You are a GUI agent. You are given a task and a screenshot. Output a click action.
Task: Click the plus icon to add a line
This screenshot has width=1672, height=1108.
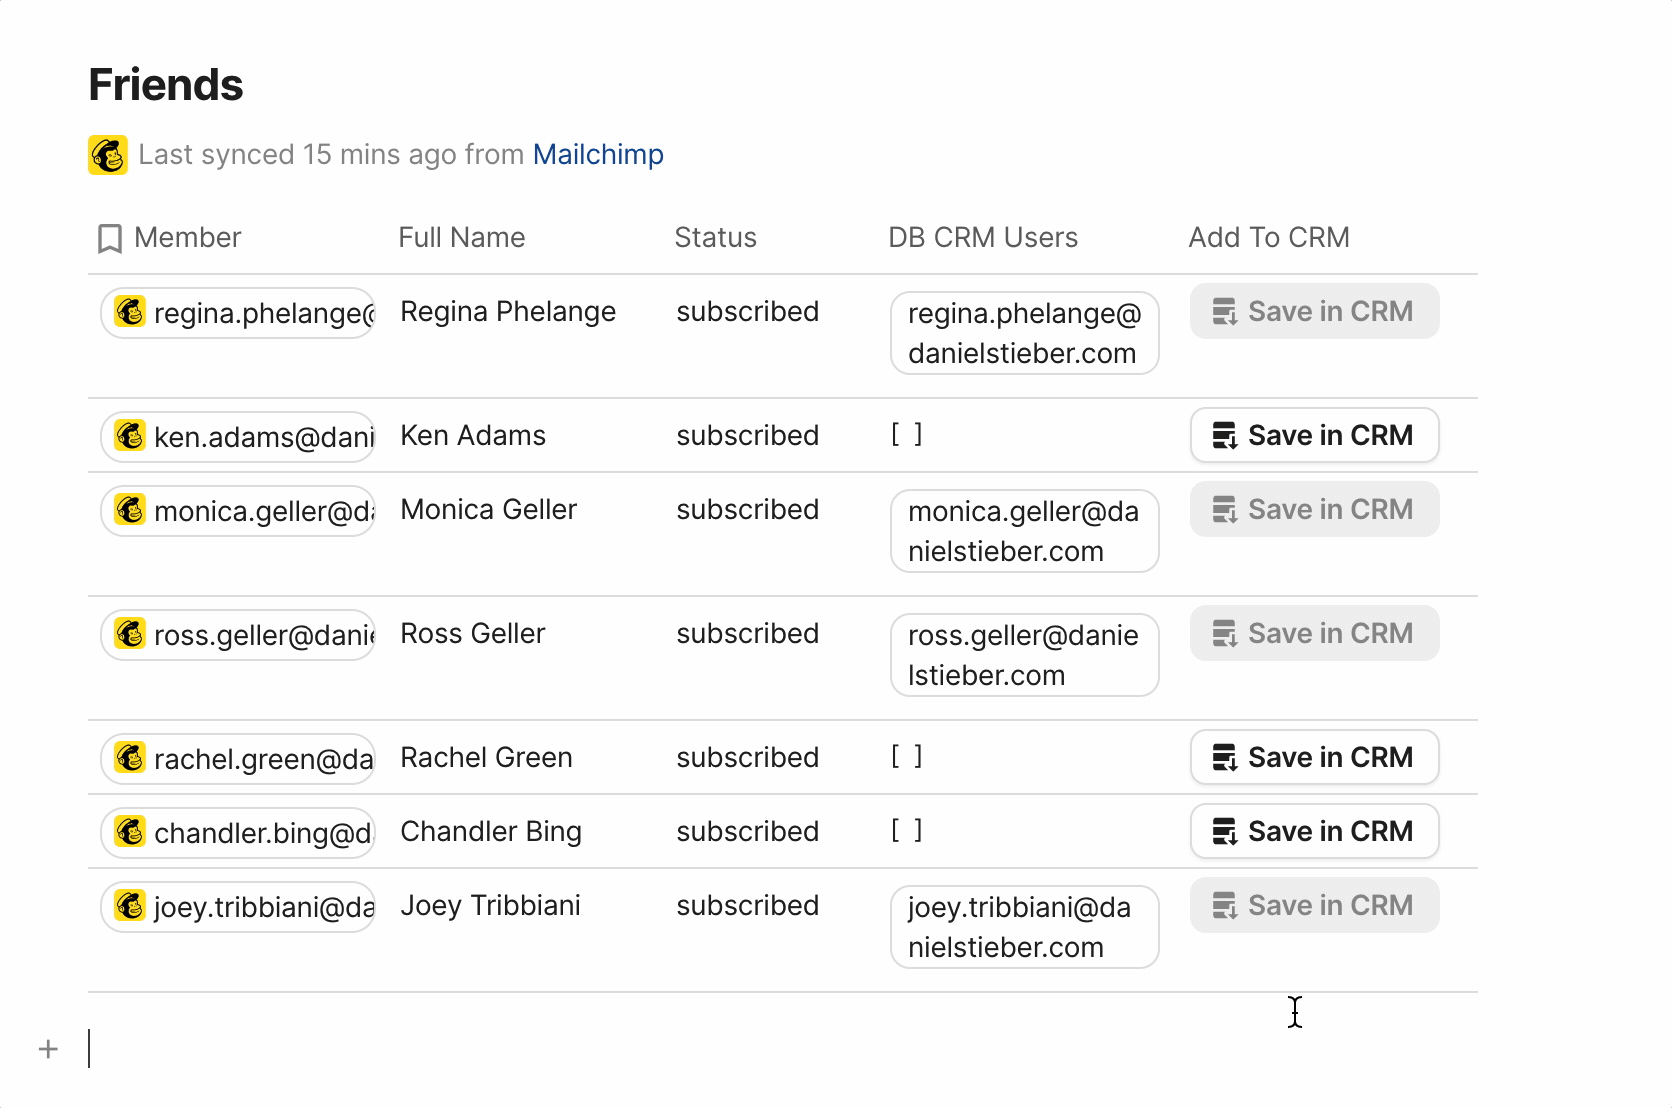point(48,1049)
